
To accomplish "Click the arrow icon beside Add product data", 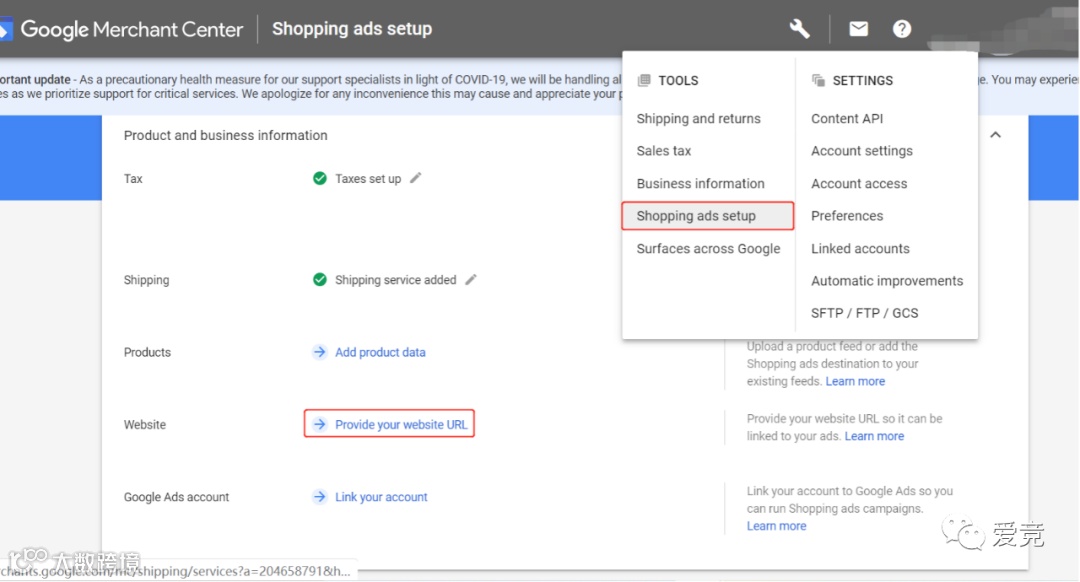I will (x=319, y=352).
